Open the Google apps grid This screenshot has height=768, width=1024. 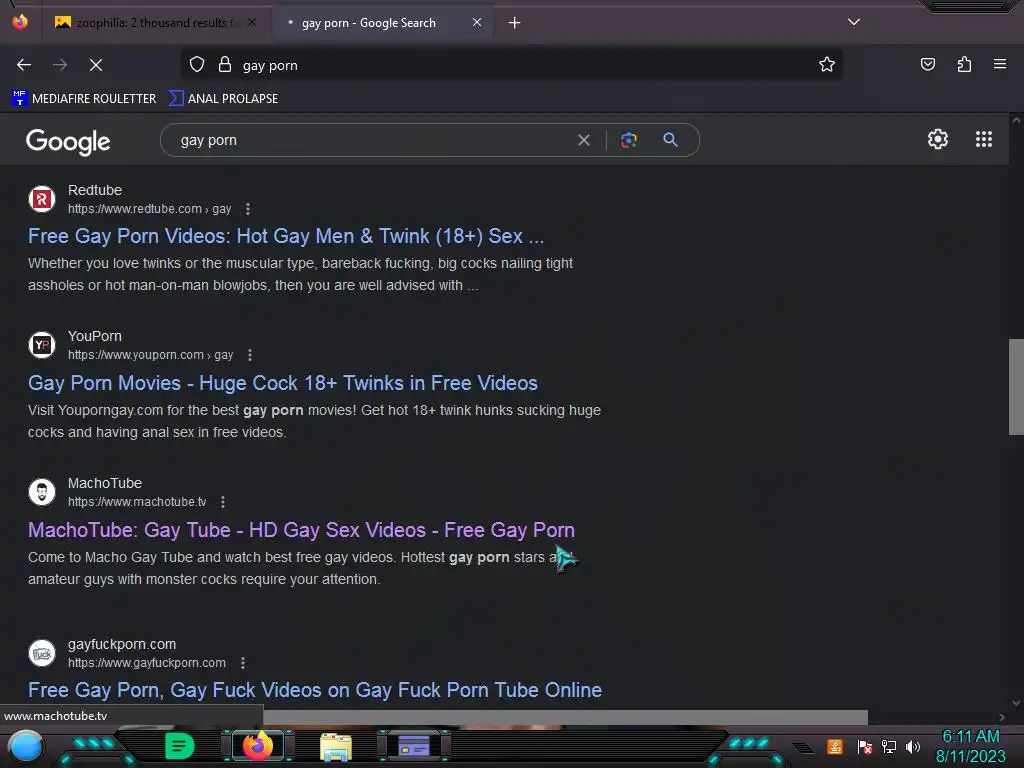pos(984,139)
